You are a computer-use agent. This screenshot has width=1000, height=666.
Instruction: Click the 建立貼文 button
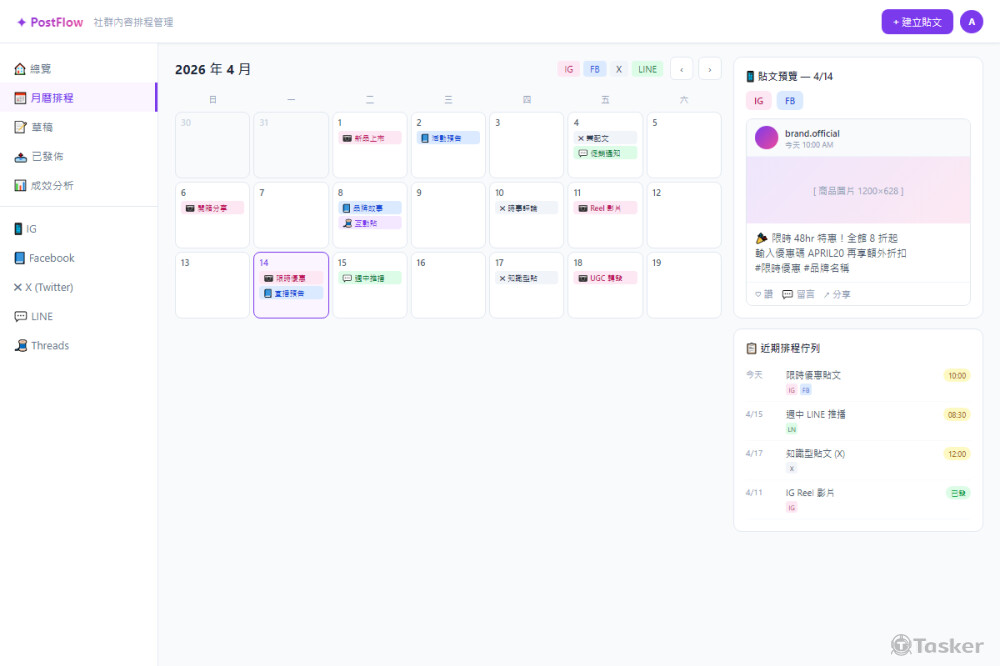[x=916, y=21]
